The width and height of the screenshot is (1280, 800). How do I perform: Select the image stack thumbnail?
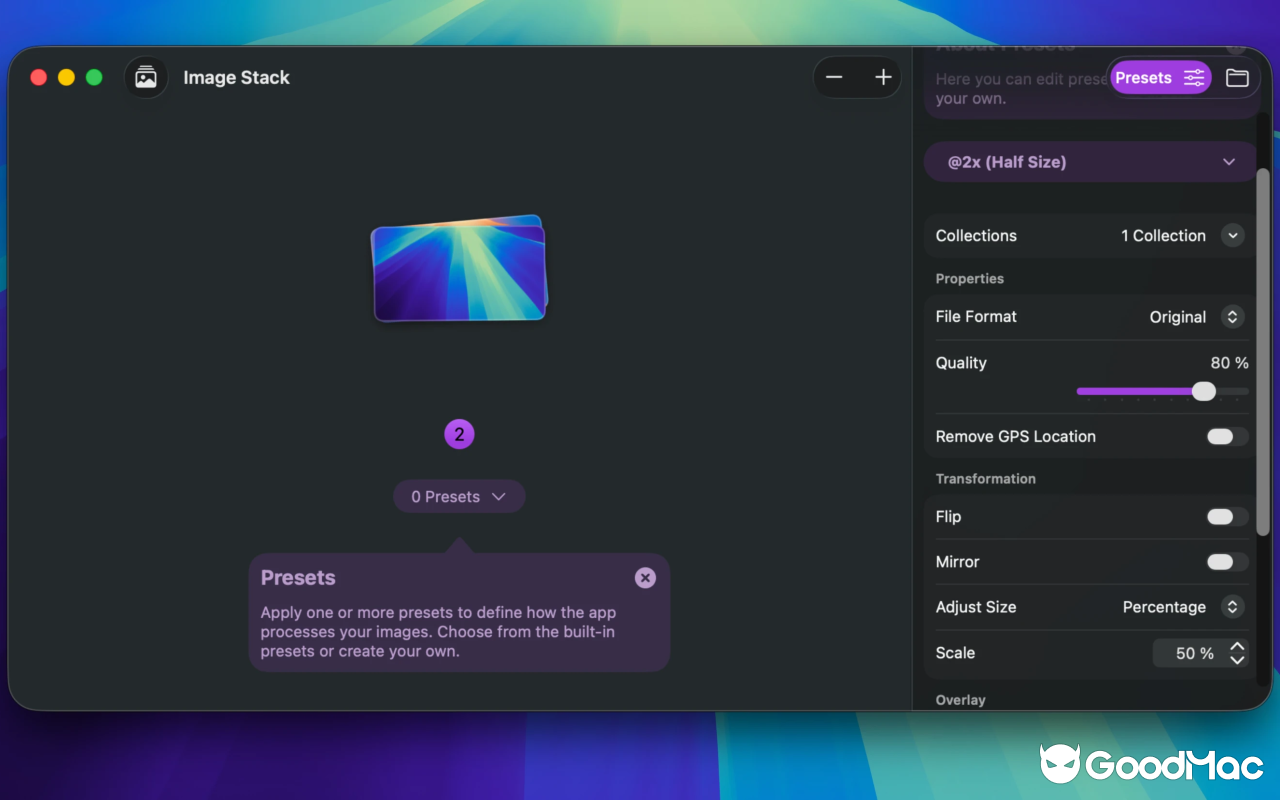(x=459, y=270)
